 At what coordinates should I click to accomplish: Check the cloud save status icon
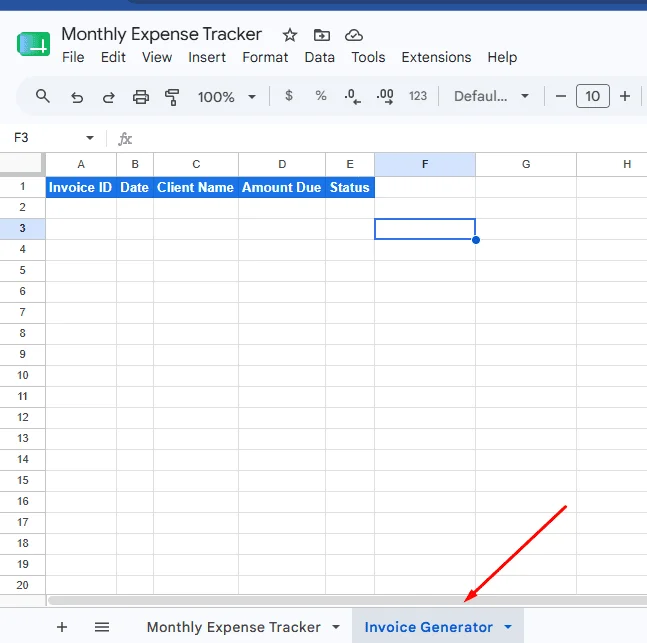pos(354,35)
